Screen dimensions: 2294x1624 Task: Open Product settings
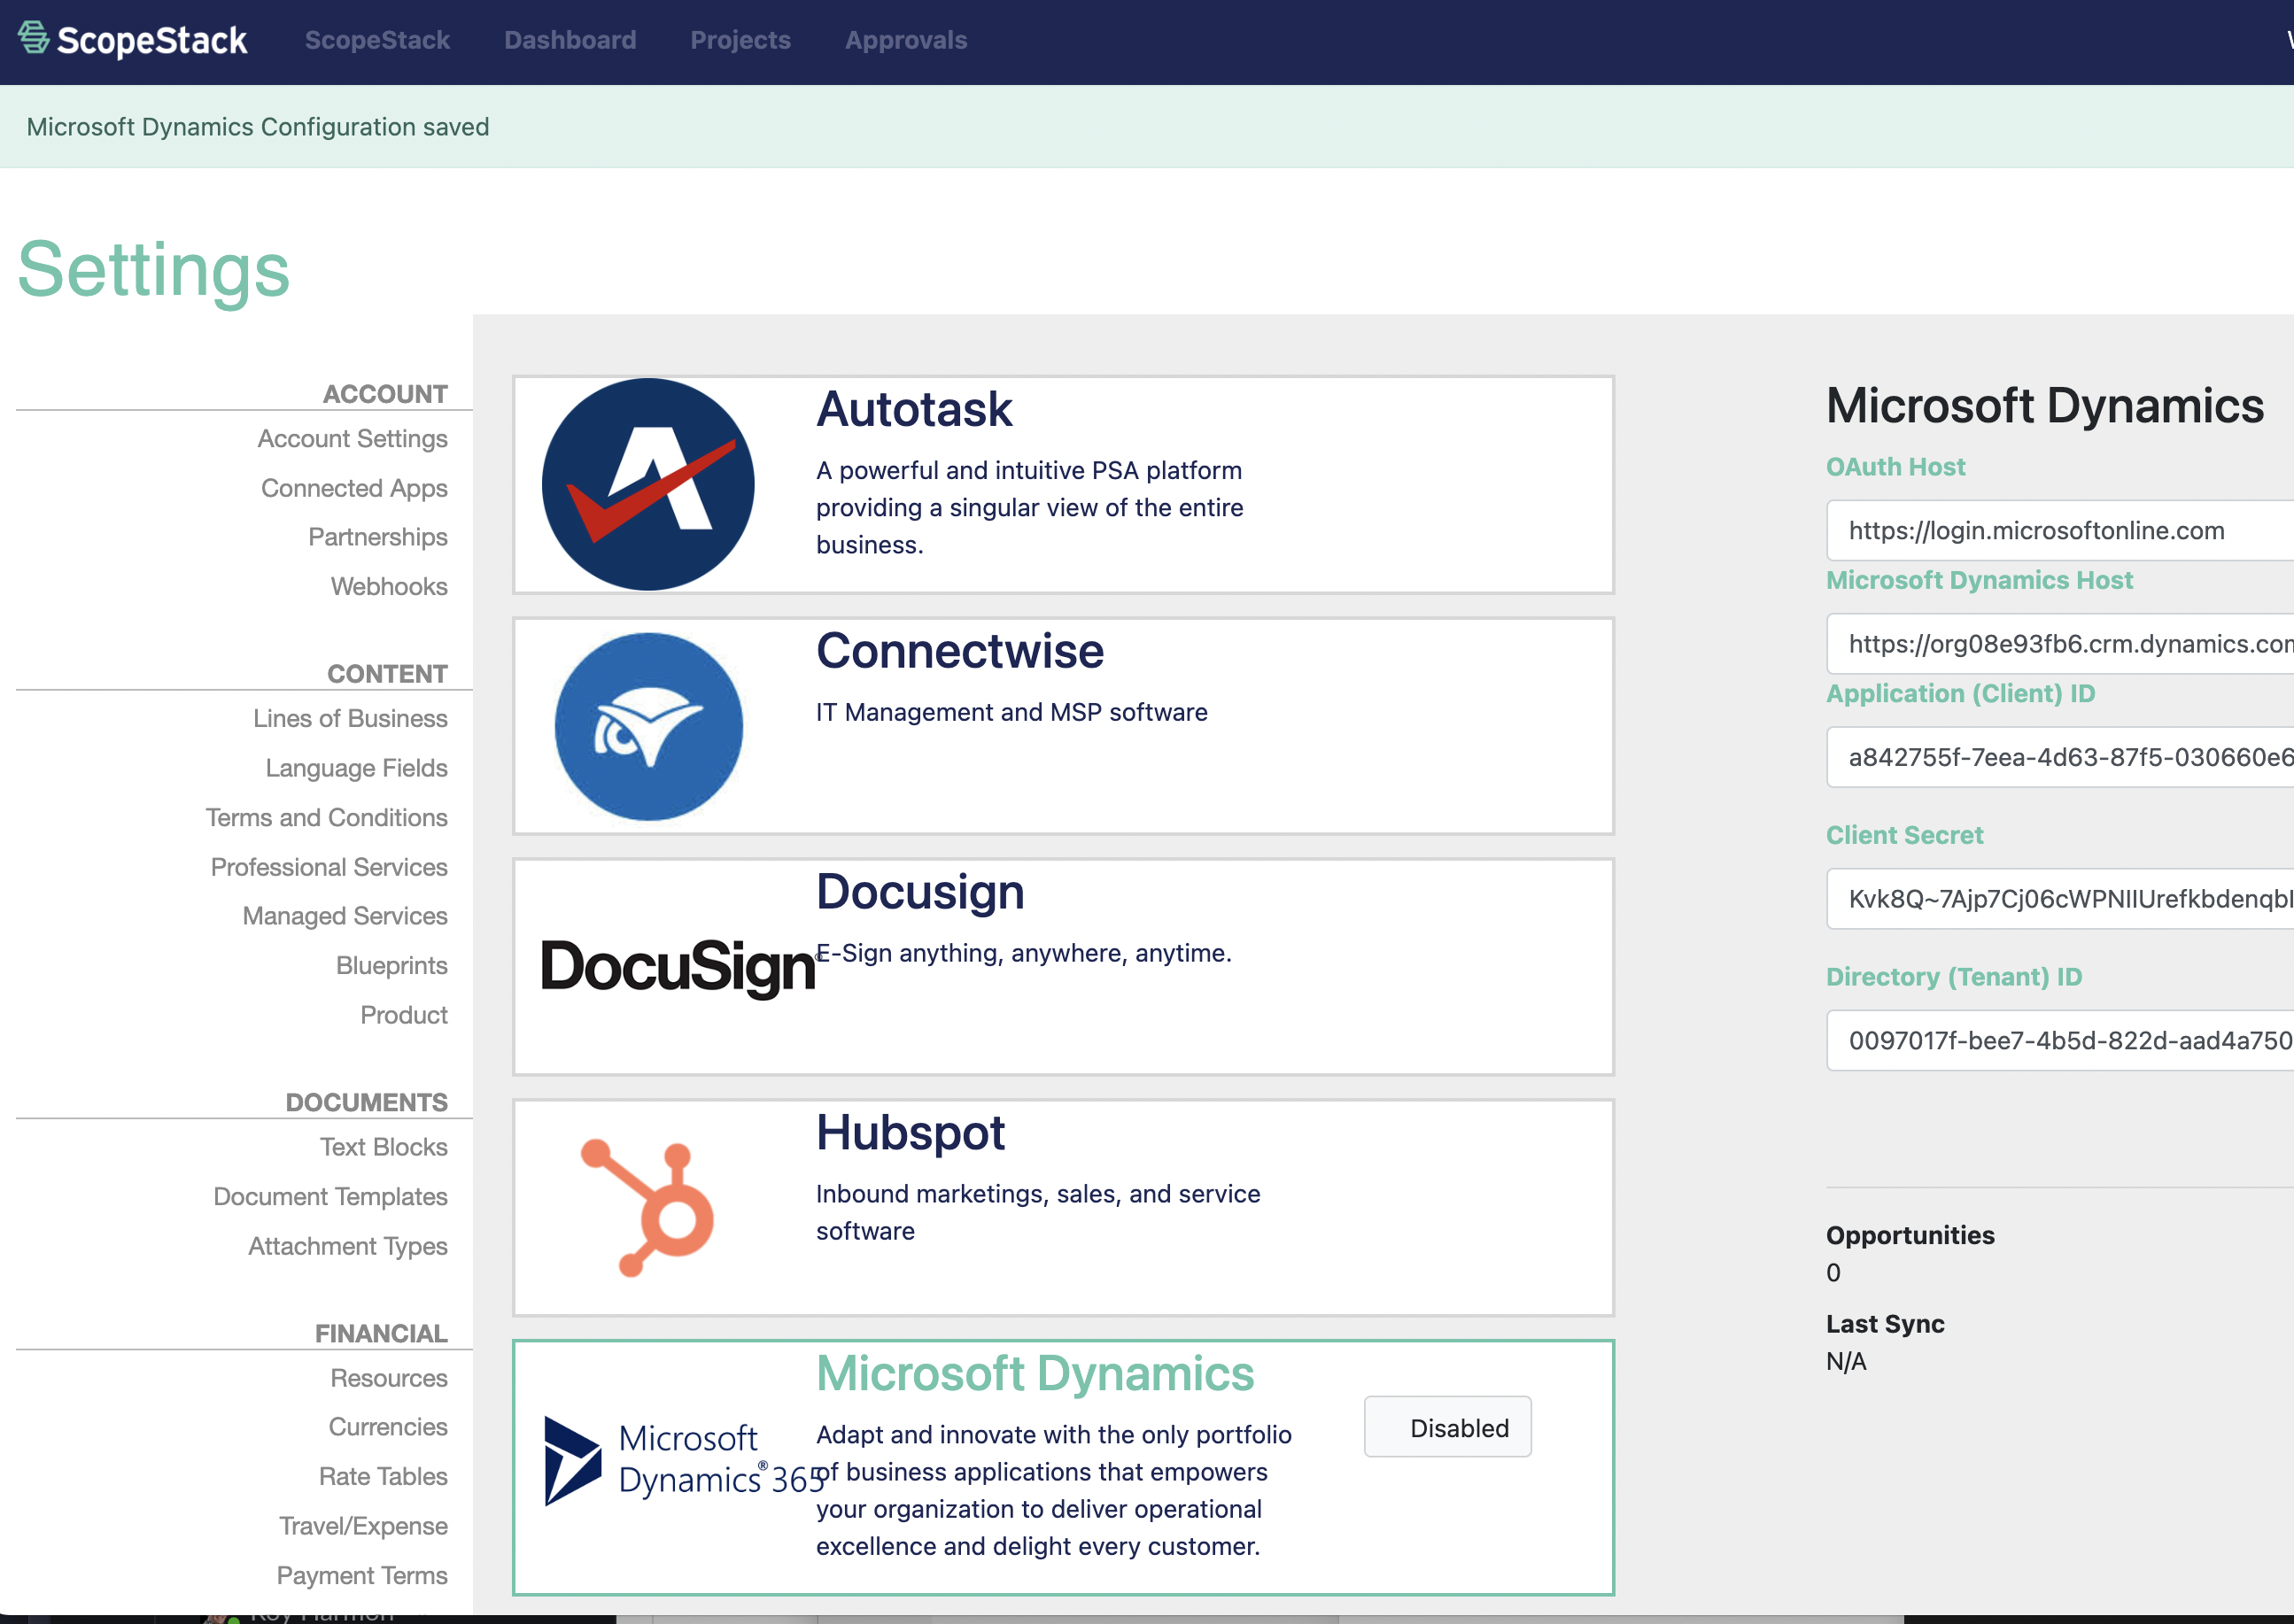404,1015
